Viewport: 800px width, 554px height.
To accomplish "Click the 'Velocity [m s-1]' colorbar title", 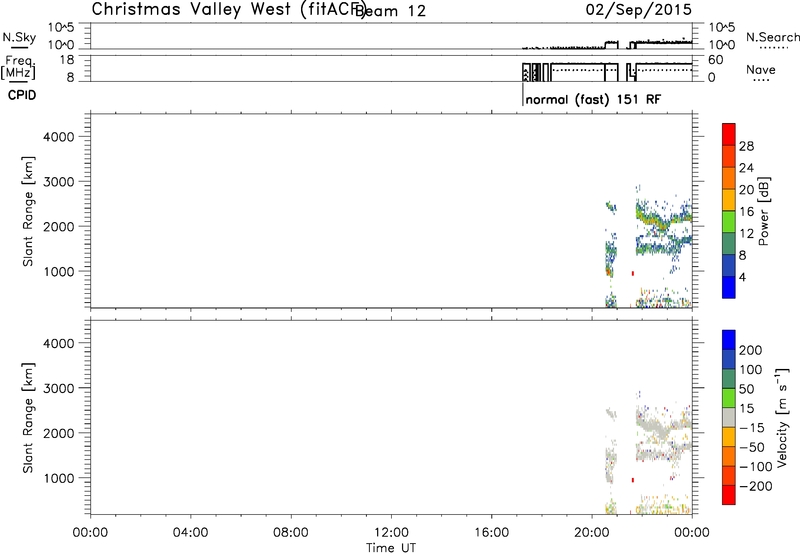I will pyautogui.click(x=782, y=417).
